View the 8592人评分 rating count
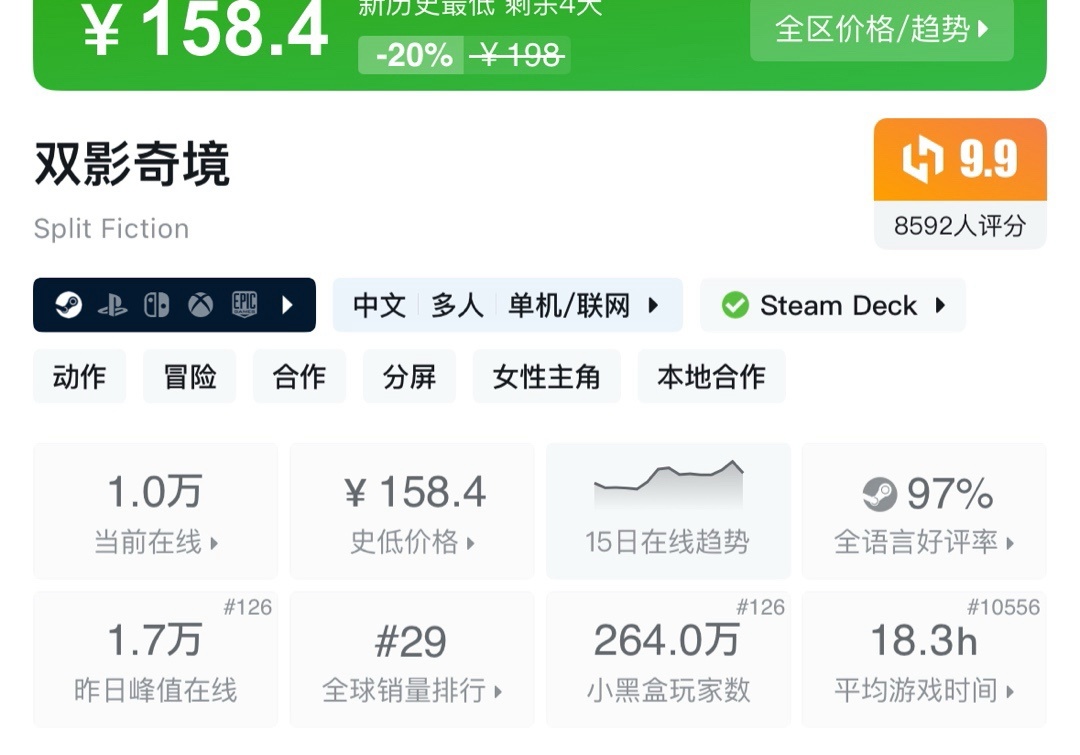This screenshot has height=755, width=1080. pyautogui.click(x=960, y=225)
